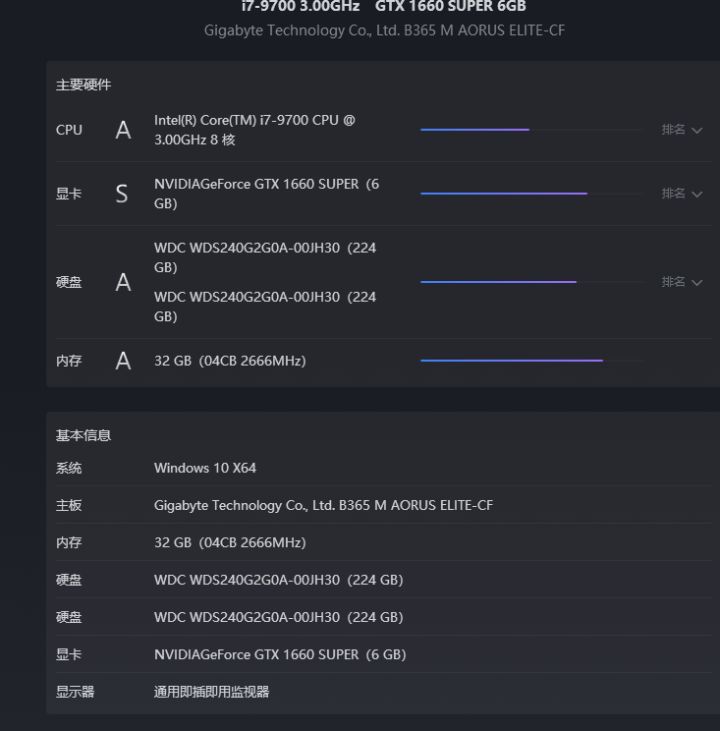Click the 主要硬件 section heading
Viewport: 720px width, 731px height.
pyautogui.click(x=83, y=85)
